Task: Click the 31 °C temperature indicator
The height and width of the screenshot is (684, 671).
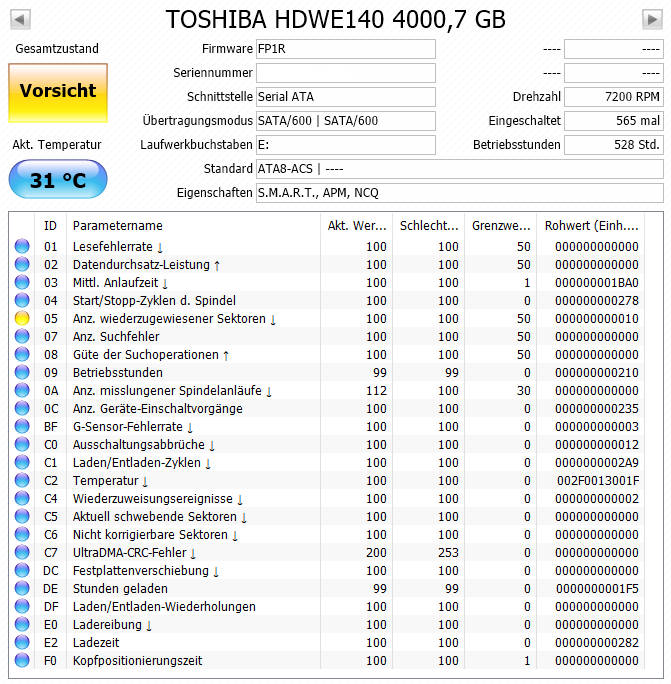Action: pos(58,179)
